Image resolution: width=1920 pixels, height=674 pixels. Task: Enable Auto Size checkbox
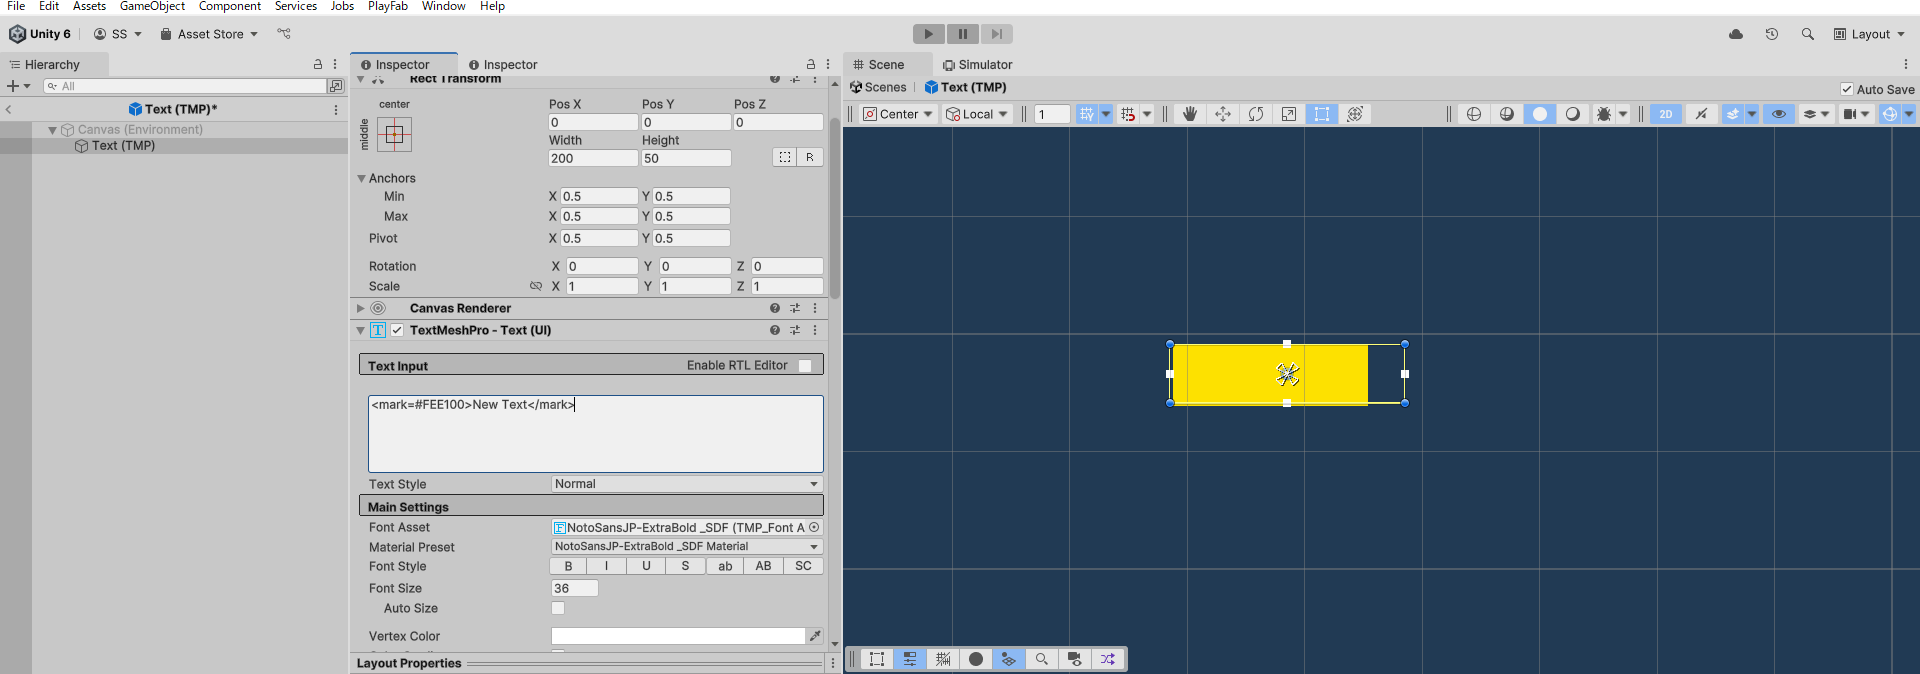click(x=558, y=608)
